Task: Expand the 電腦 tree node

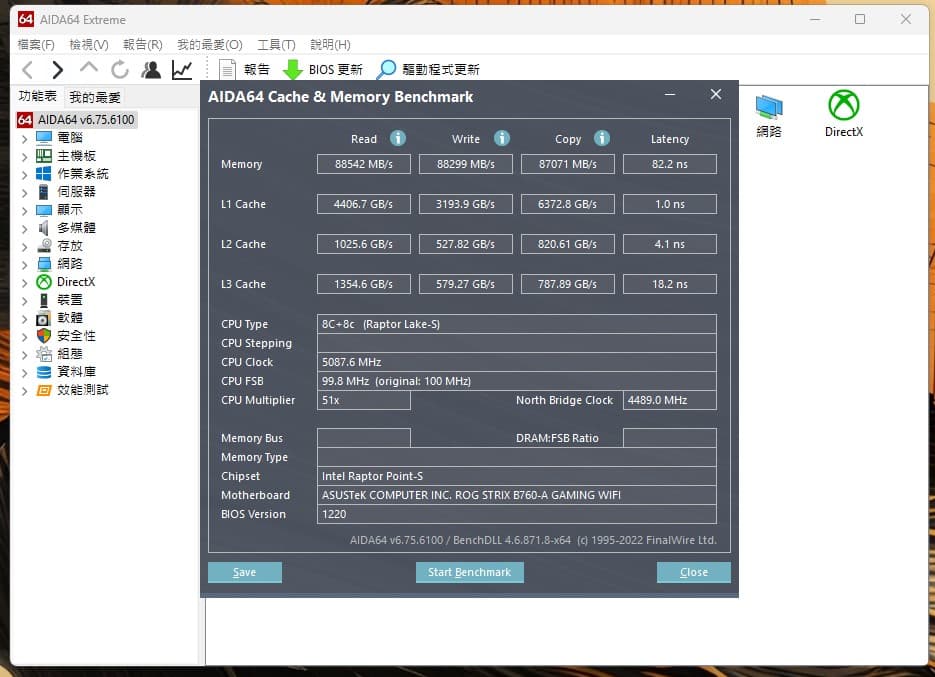Action: [x=24, y=139]
